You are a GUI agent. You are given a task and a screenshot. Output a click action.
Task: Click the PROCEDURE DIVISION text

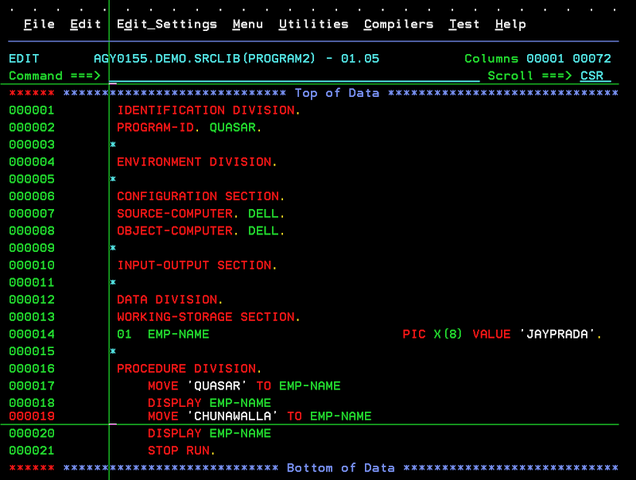point(189,369)
